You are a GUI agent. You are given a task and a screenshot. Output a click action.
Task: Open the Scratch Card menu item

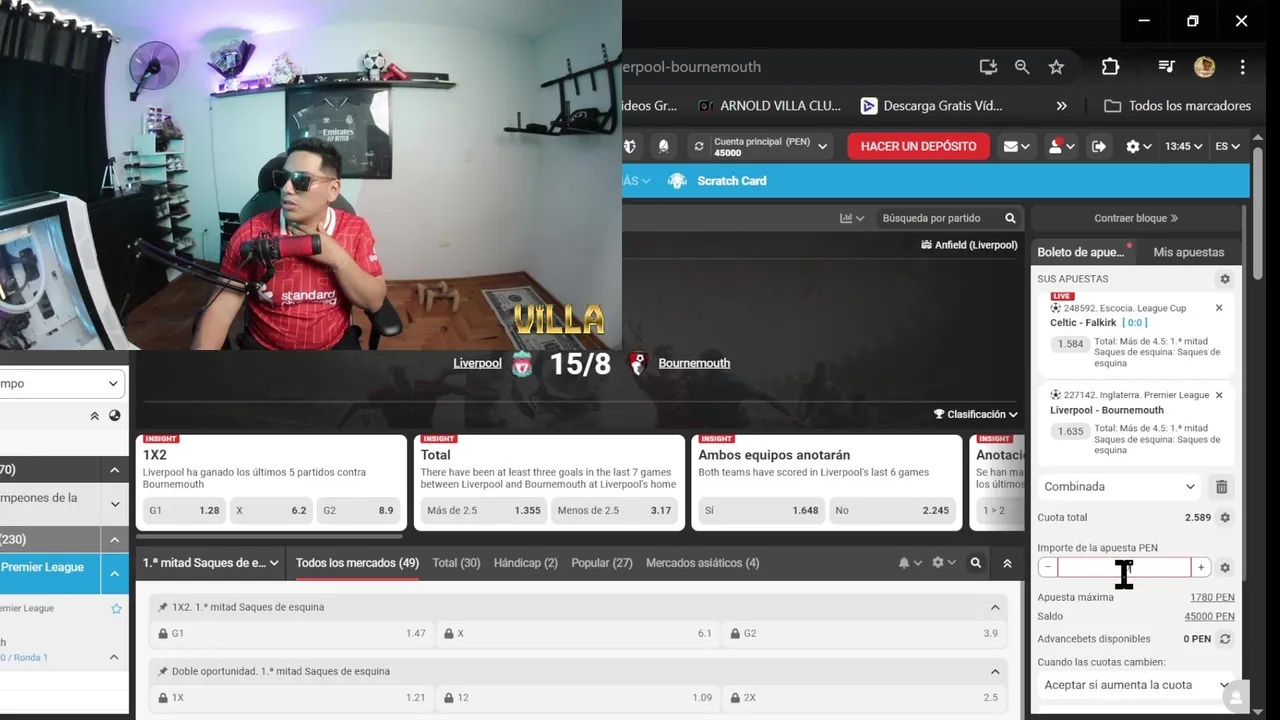click(x=718, y=181)
